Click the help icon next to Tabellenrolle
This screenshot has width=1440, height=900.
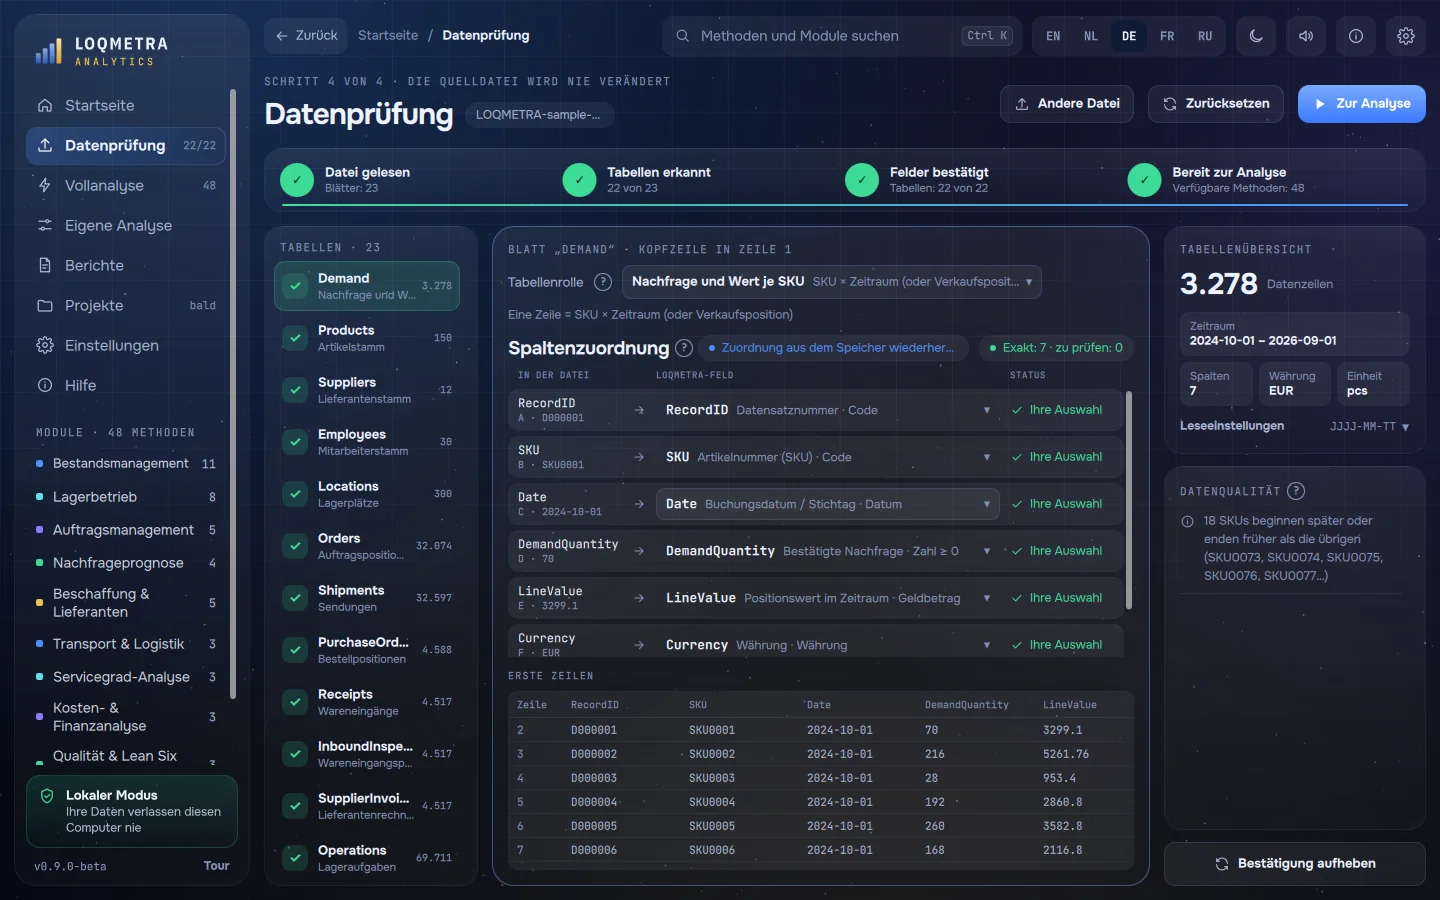pos(603,282)
